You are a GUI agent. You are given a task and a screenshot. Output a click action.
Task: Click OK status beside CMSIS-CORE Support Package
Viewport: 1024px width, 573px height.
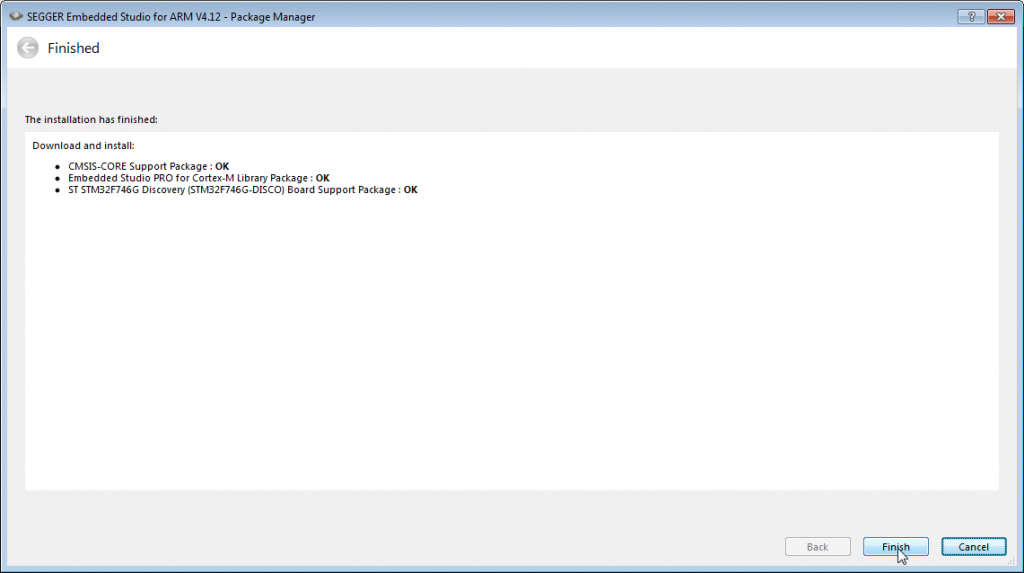pos(222,166)
